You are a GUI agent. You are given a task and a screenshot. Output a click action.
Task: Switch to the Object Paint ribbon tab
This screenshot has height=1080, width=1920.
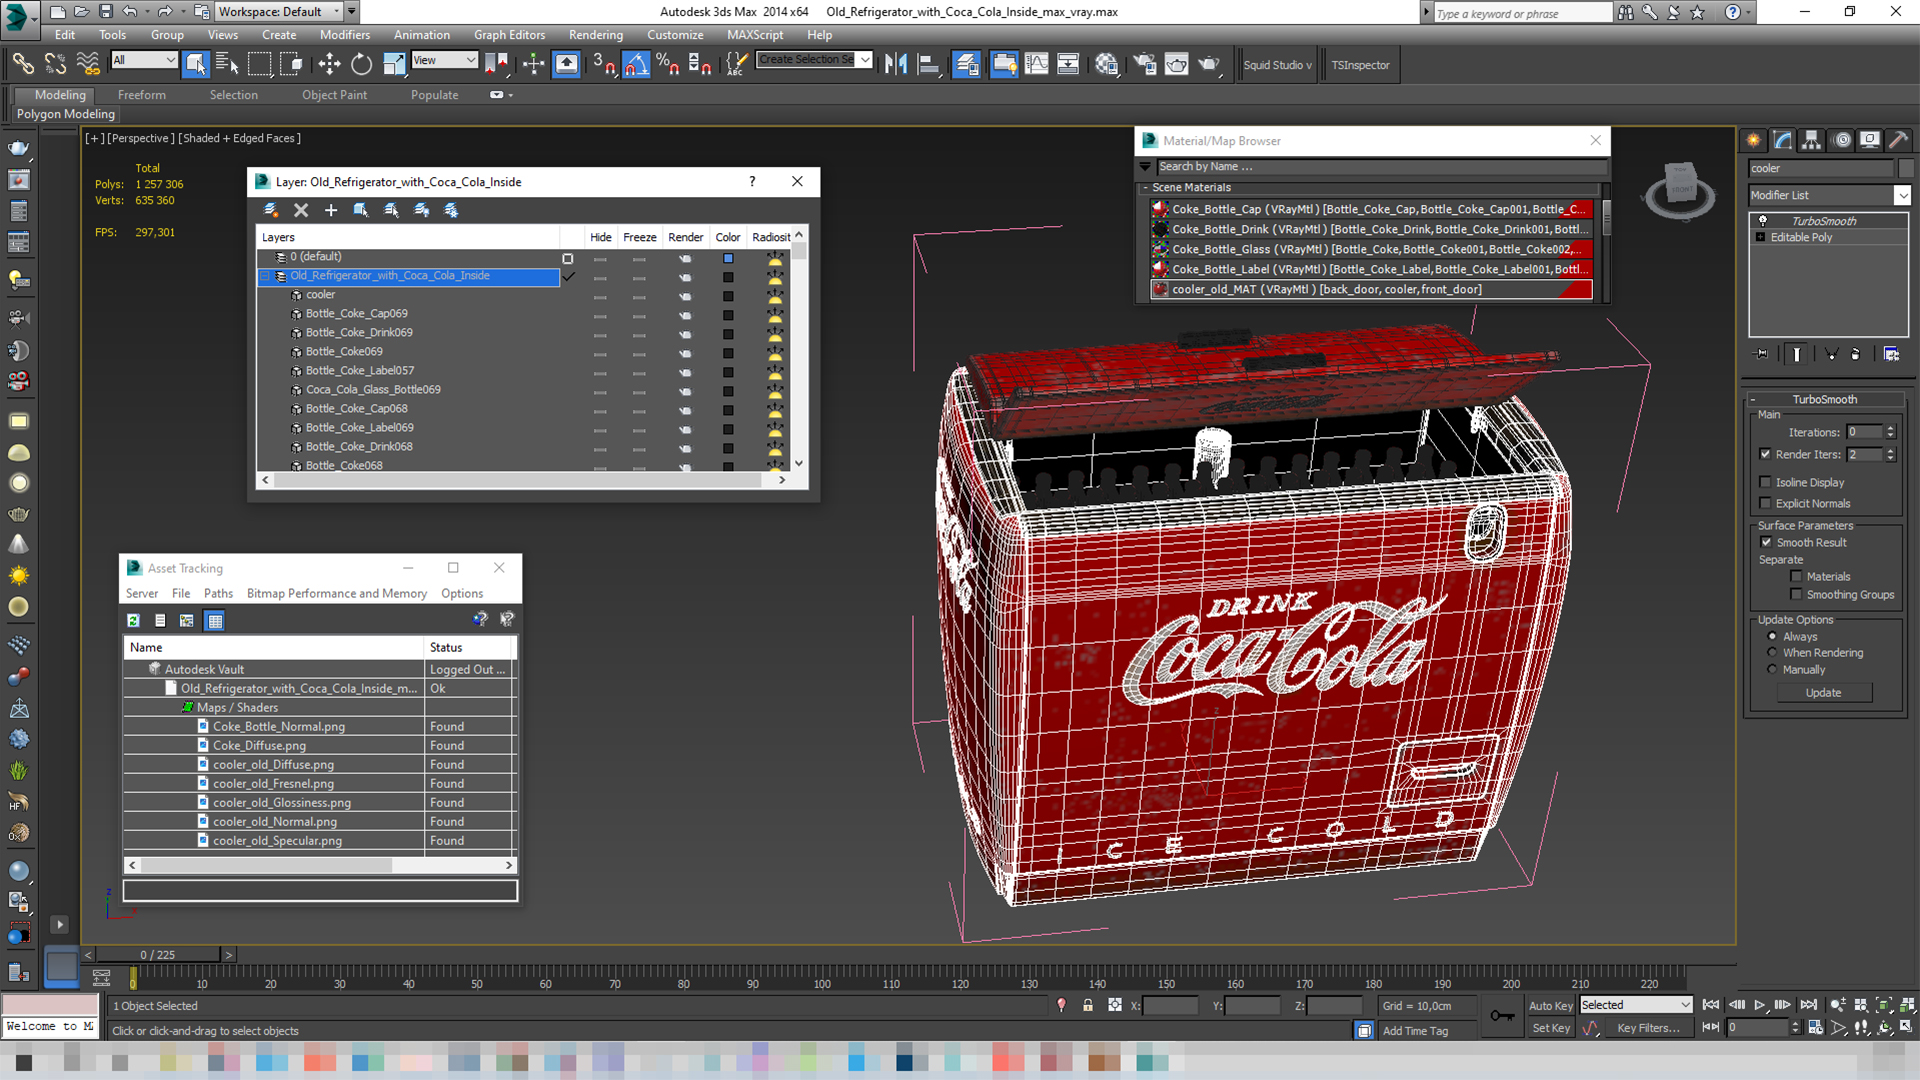(334, 95)
